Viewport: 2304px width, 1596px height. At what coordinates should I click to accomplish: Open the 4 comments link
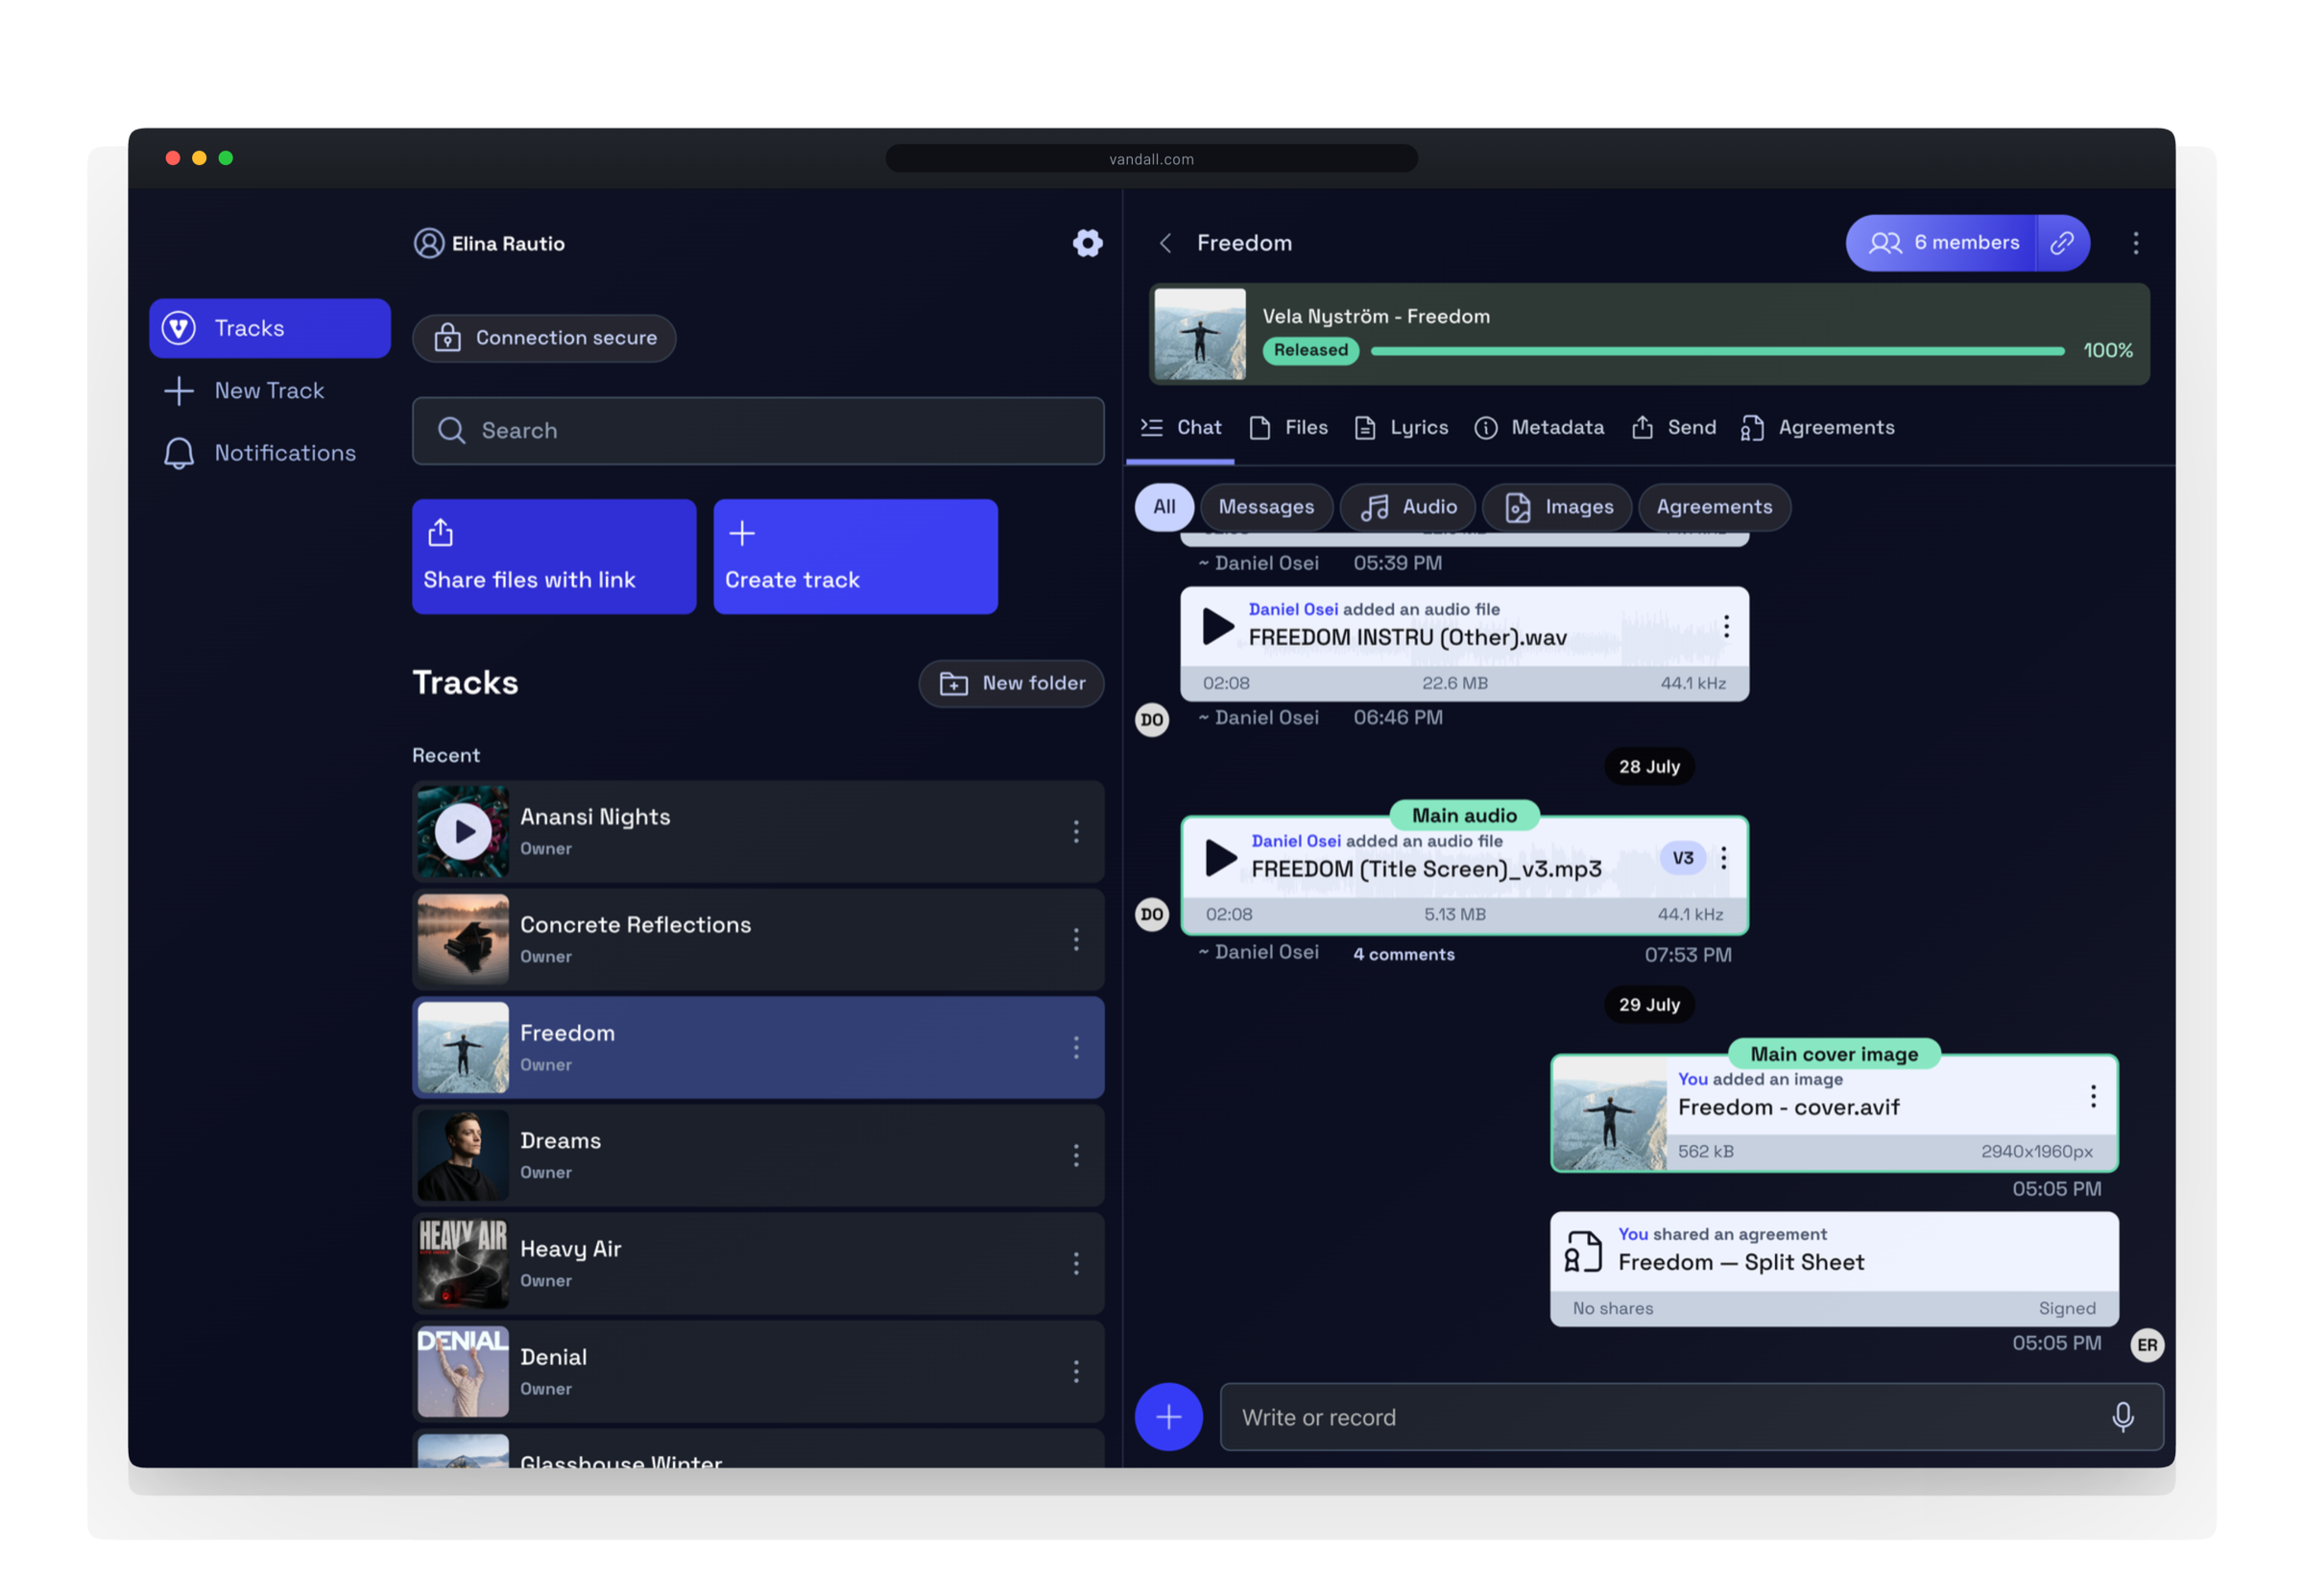click(x=1404, y=955)
